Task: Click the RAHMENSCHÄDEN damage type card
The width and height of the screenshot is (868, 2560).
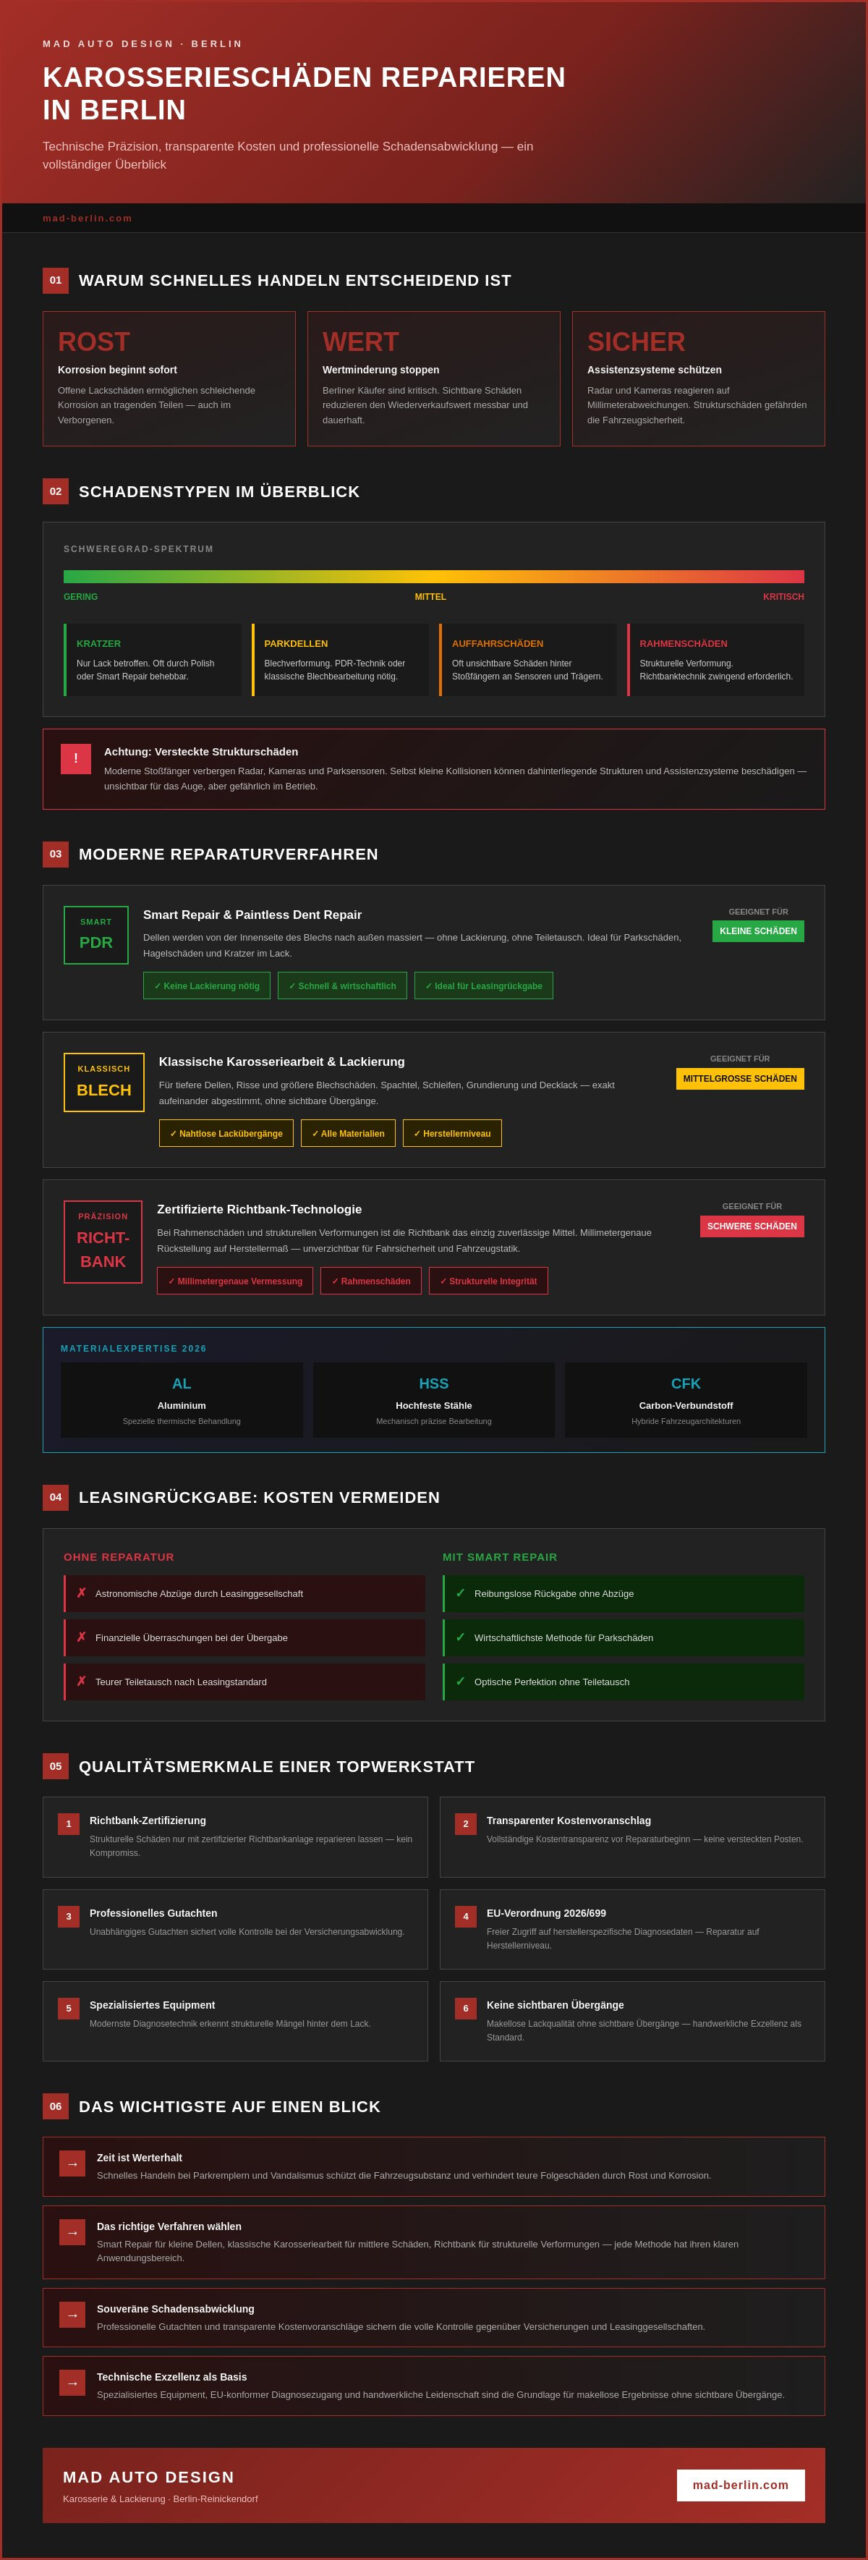Action: (716, 660)
